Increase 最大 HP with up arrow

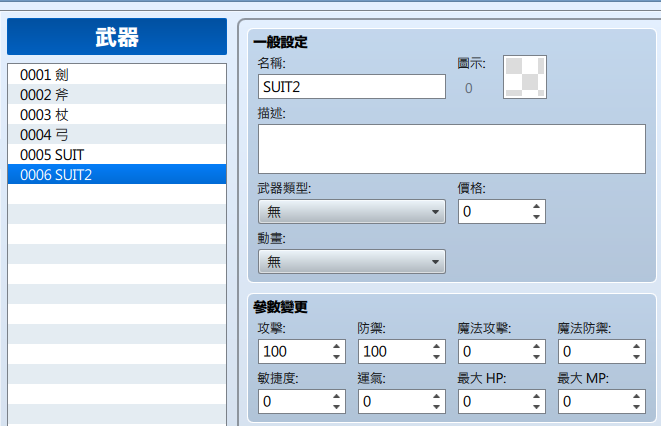point(536,396)
